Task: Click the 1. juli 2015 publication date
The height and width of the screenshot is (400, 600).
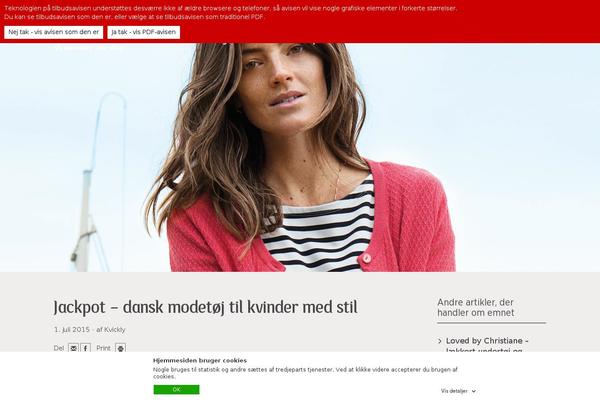Action: click(x=72, y=330)
